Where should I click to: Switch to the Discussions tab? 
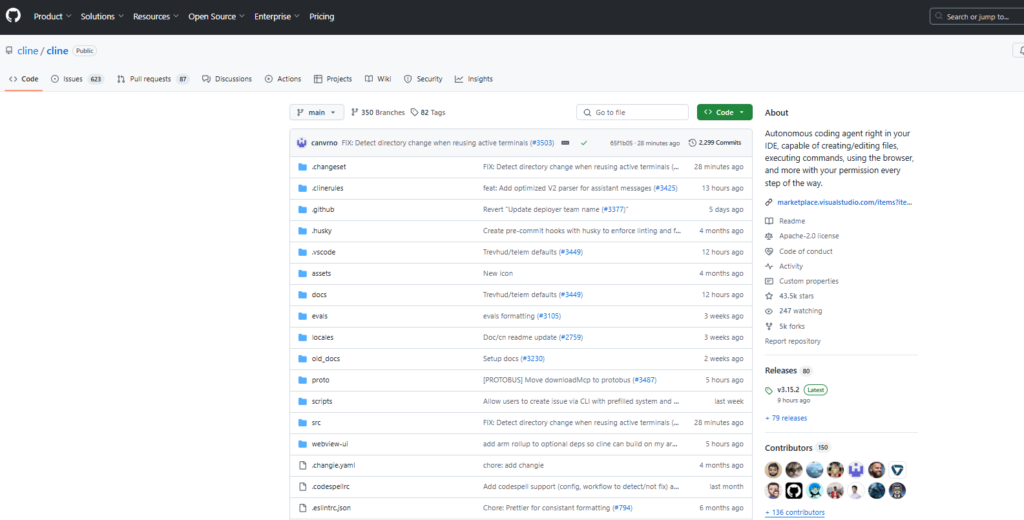[x=227, y=79]
